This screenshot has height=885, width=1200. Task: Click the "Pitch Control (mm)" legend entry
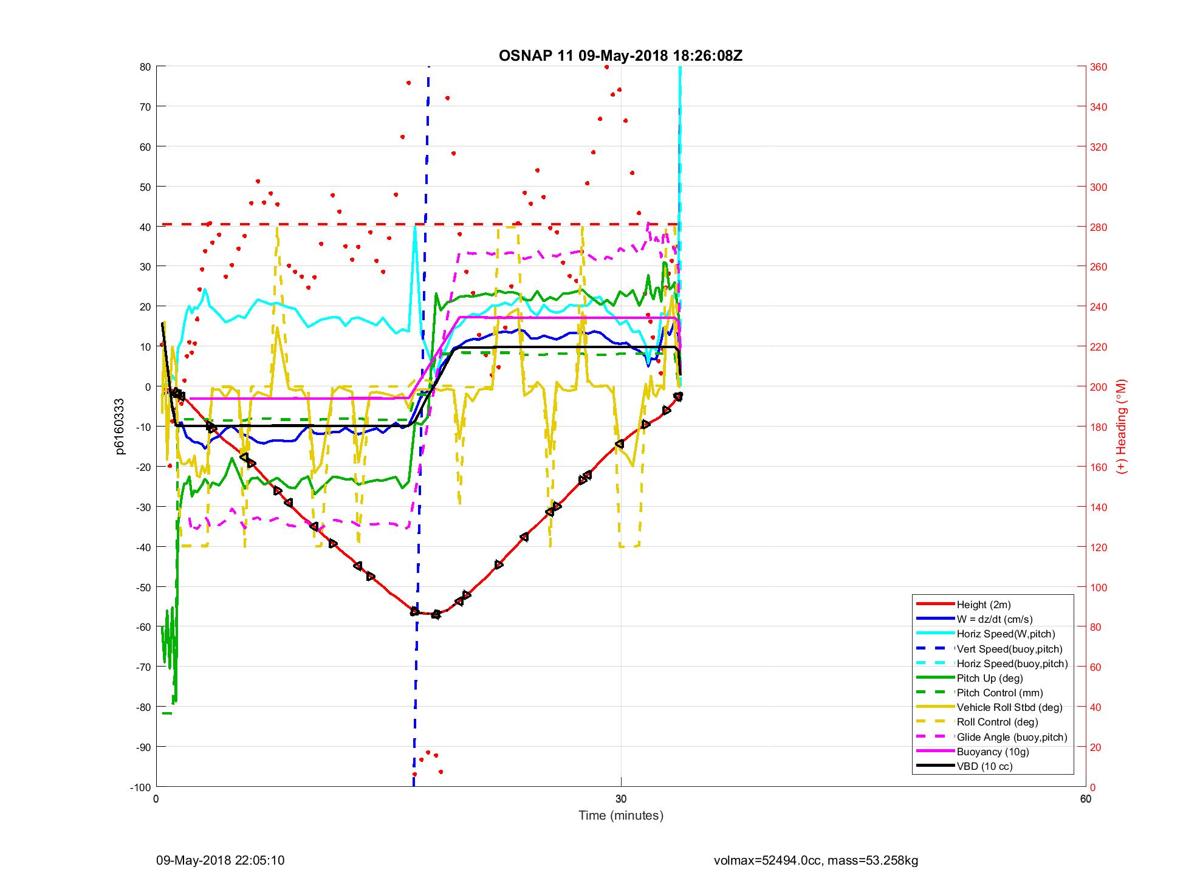(1002, 692)
